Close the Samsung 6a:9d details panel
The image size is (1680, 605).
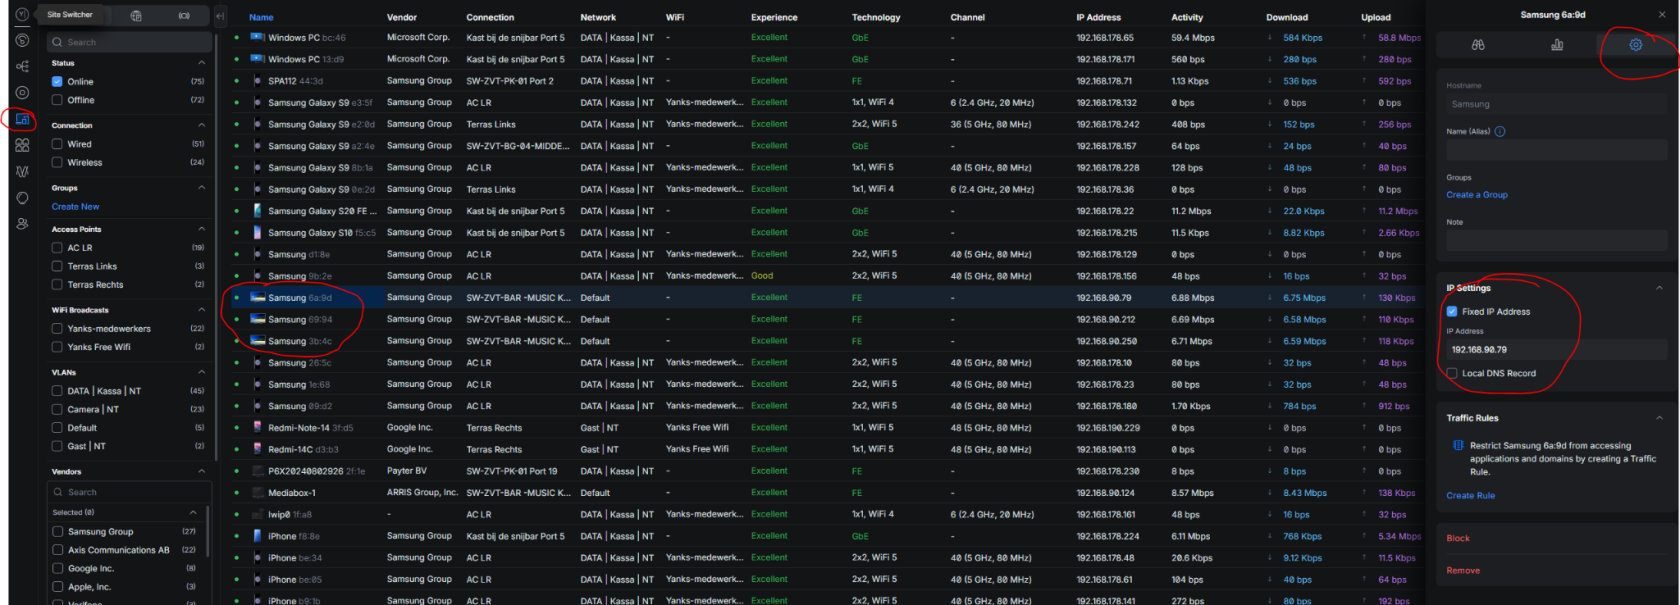point(1661,14)
